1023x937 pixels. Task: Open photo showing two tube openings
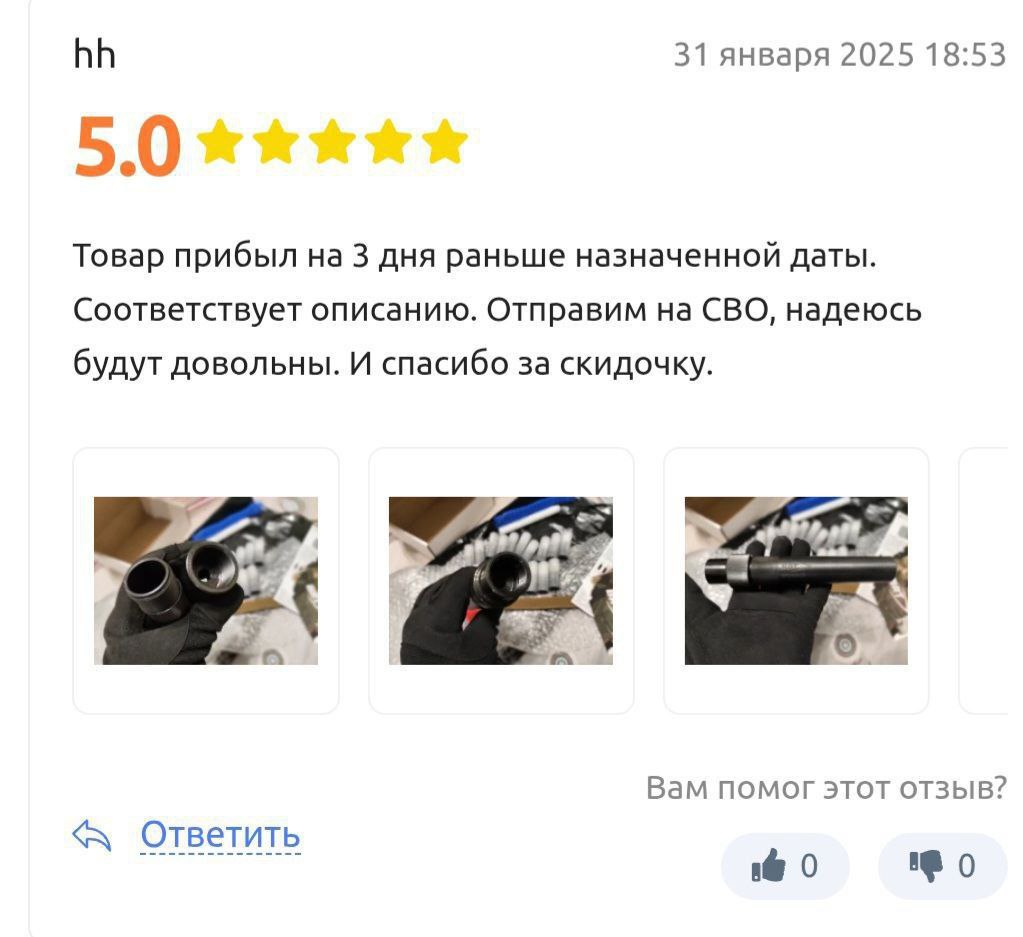click(x=206, y=581)
